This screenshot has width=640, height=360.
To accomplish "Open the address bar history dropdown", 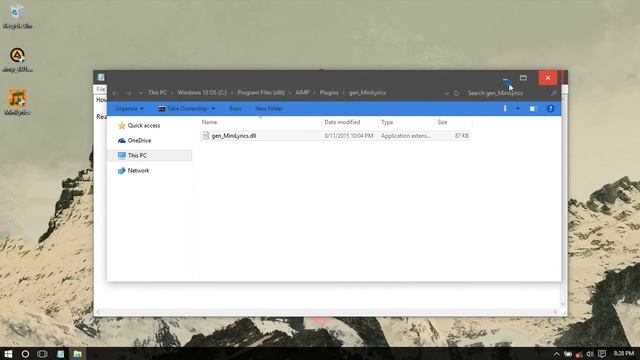I will (x=447, y=93).
